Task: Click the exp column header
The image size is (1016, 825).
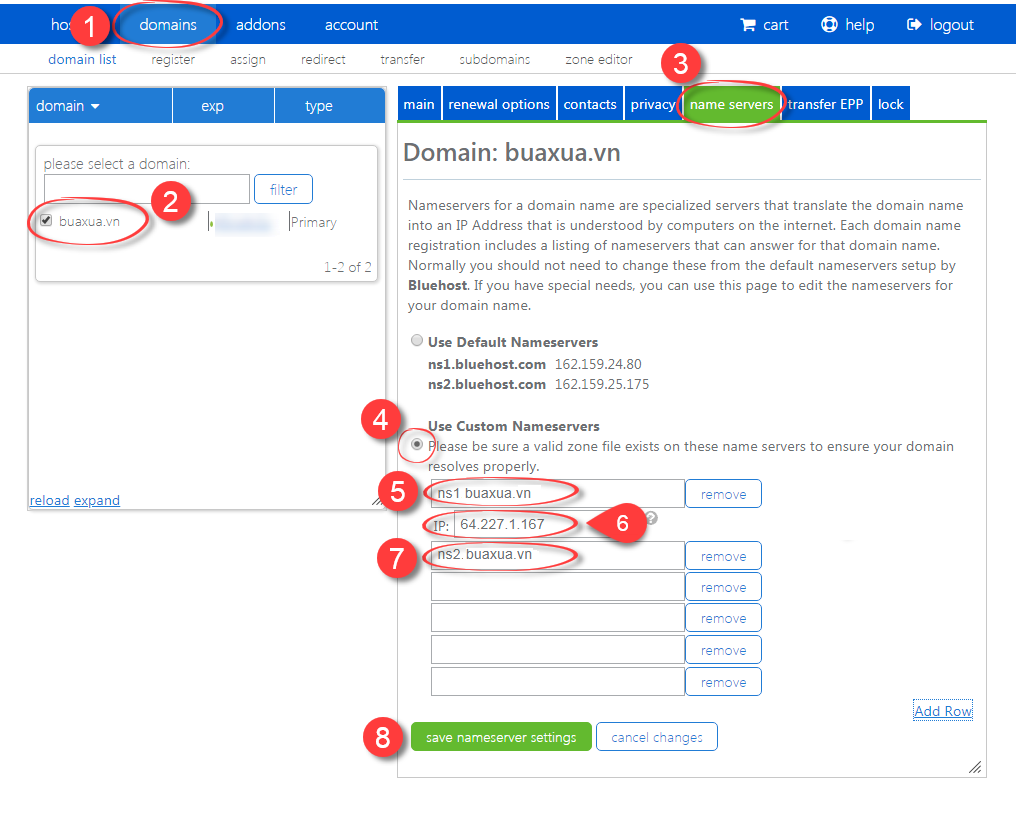Action: coord(224,106)
